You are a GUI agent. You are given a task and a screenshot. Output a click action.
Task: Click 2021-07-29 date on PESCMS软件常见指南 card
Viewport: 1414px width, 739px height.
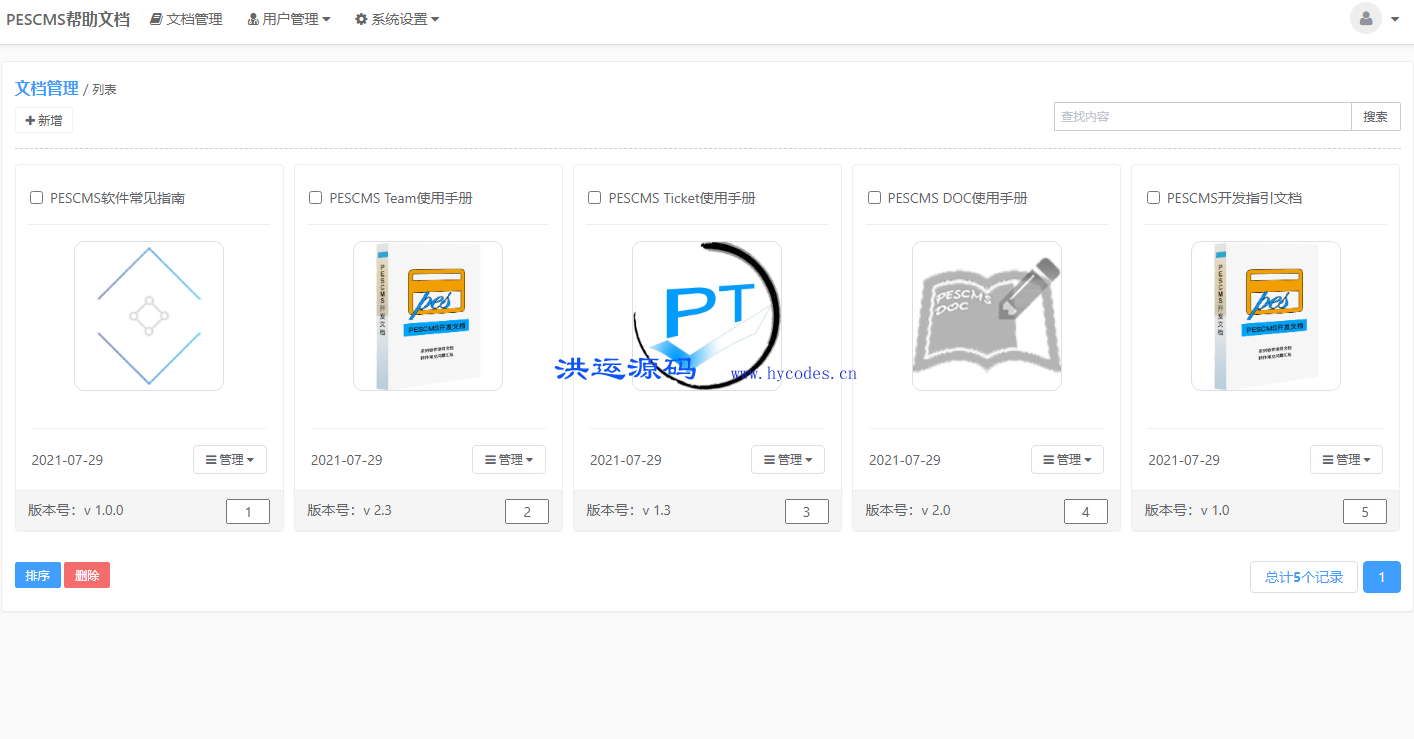pos(67,460)
